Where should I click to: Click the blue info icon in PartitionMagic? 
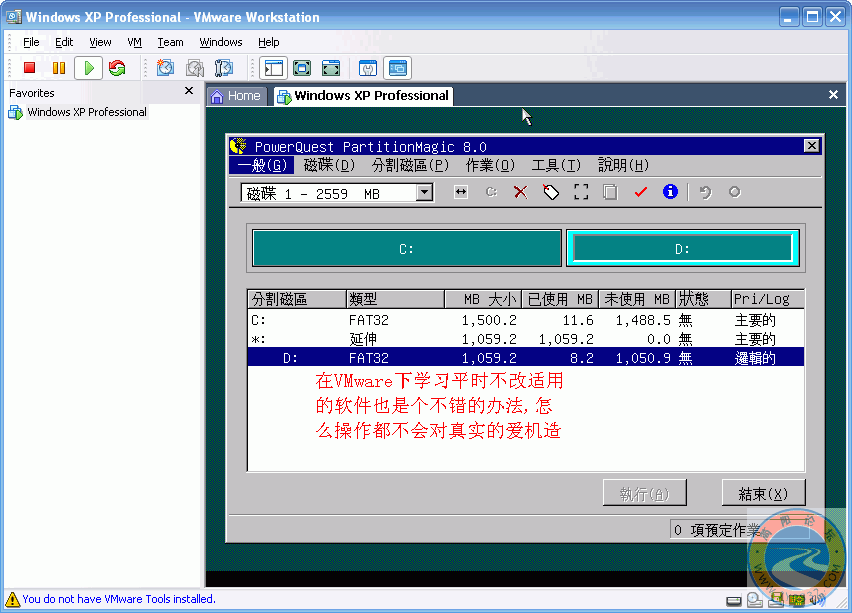click(670, 191)
